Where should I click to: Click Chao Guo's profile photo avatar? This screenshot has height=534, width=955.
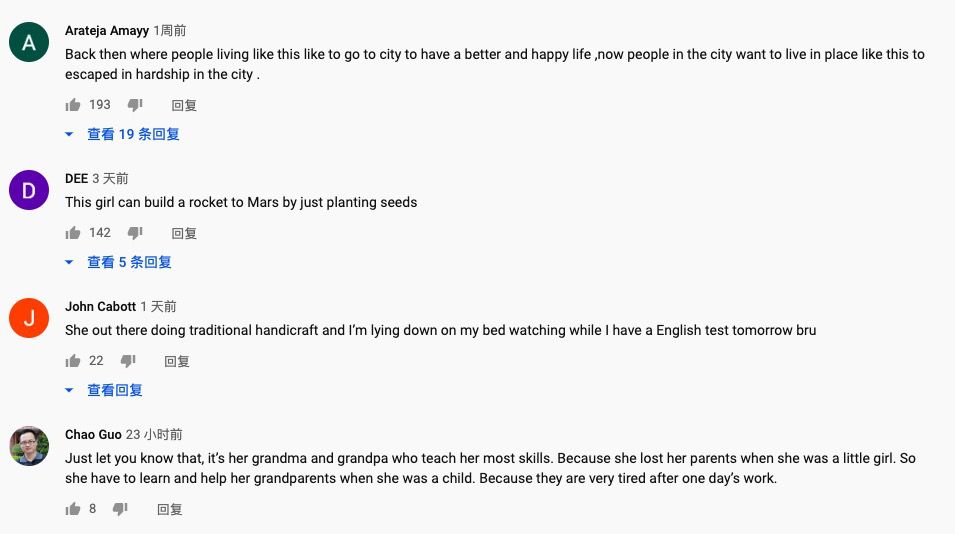[29, 446]
